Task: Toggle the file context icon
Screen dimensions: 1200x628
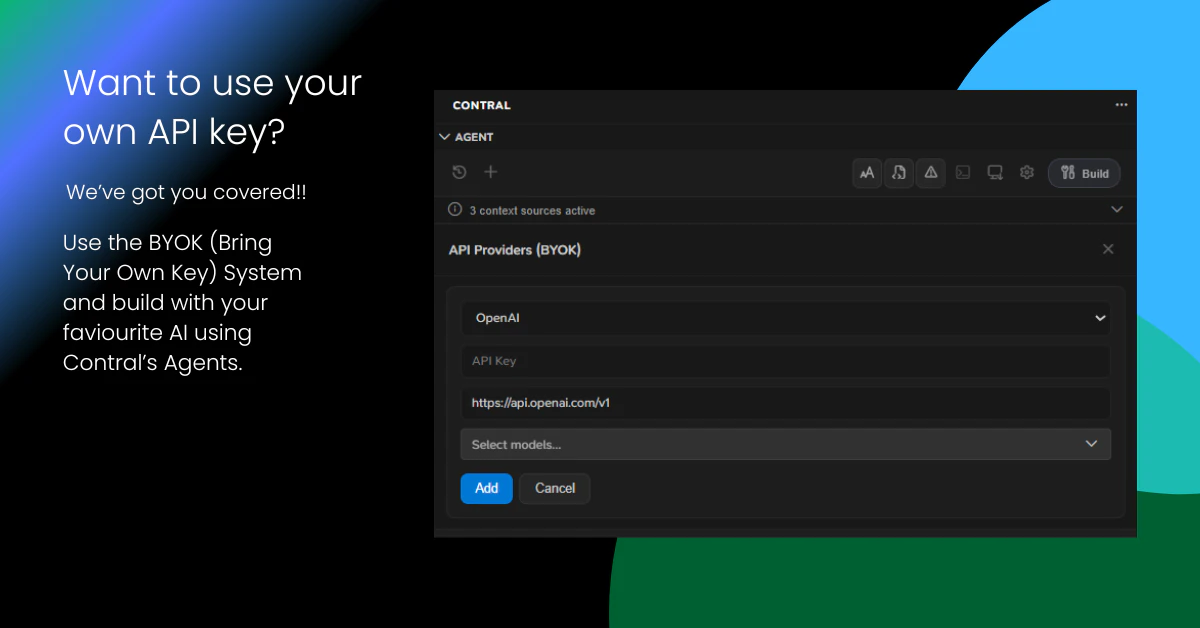Action: point(899,173)
